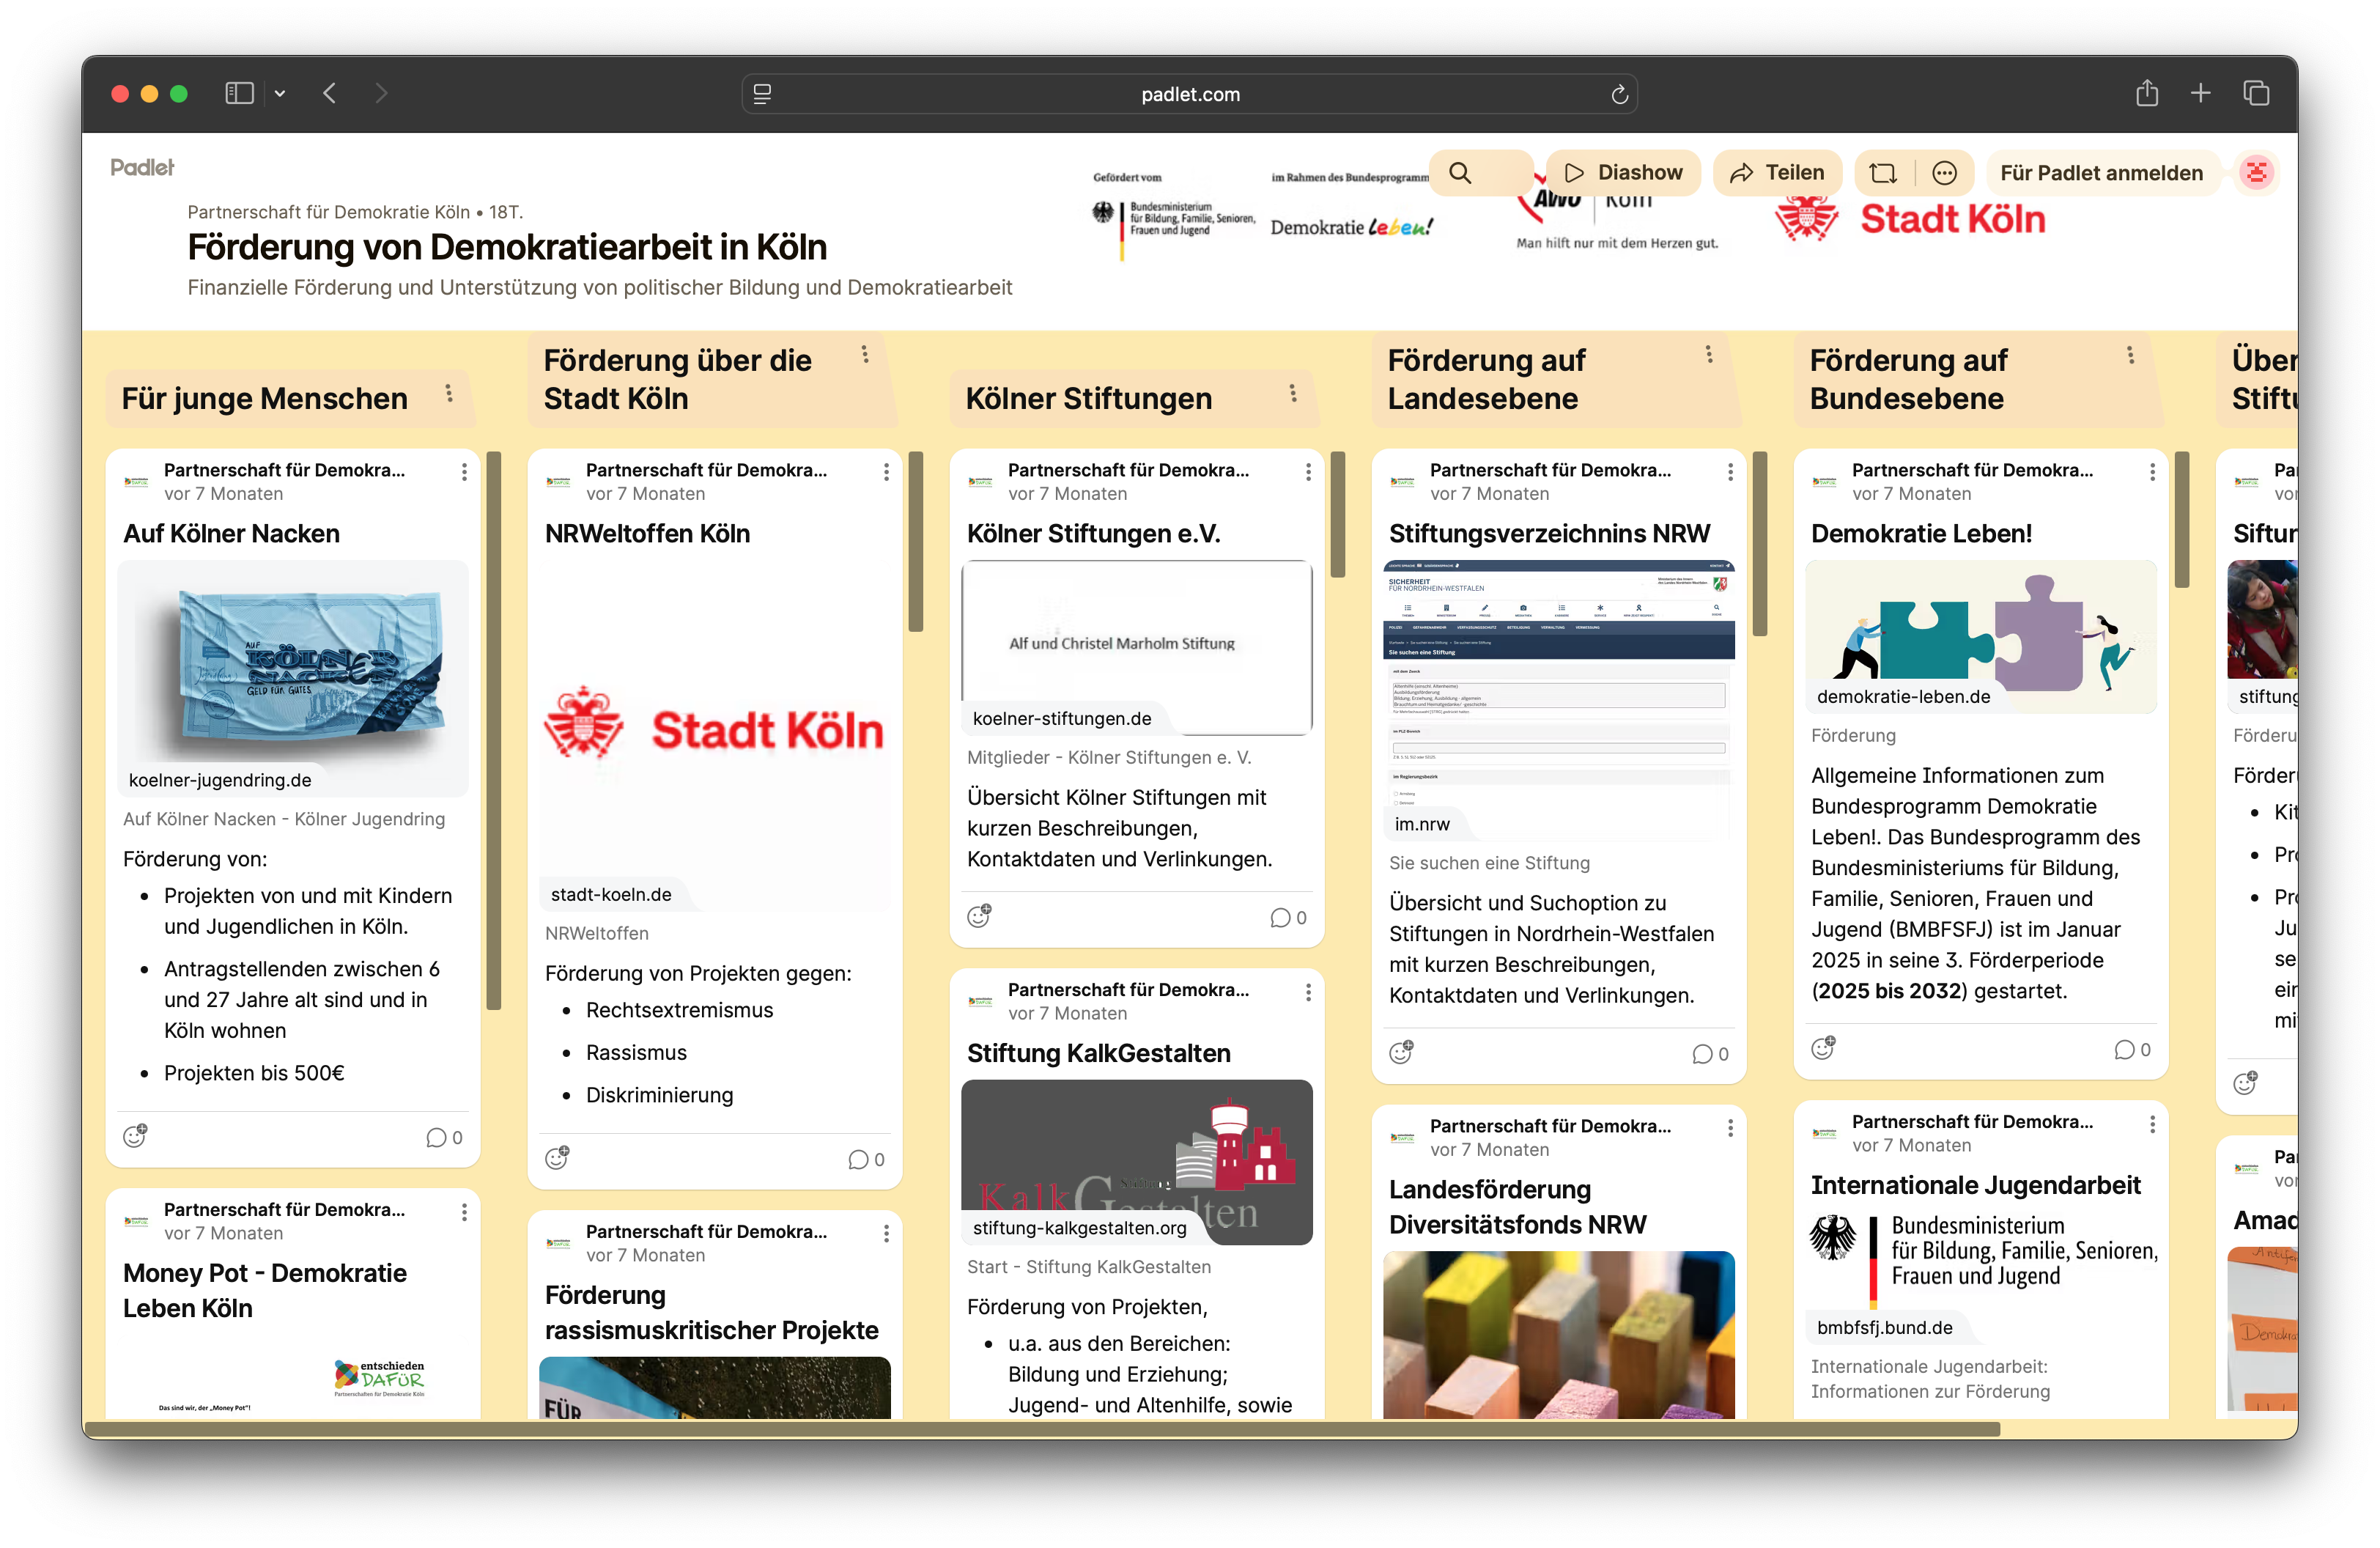
Task: Open the Für junge Menschen column menu
Action: tap(449, 393)
